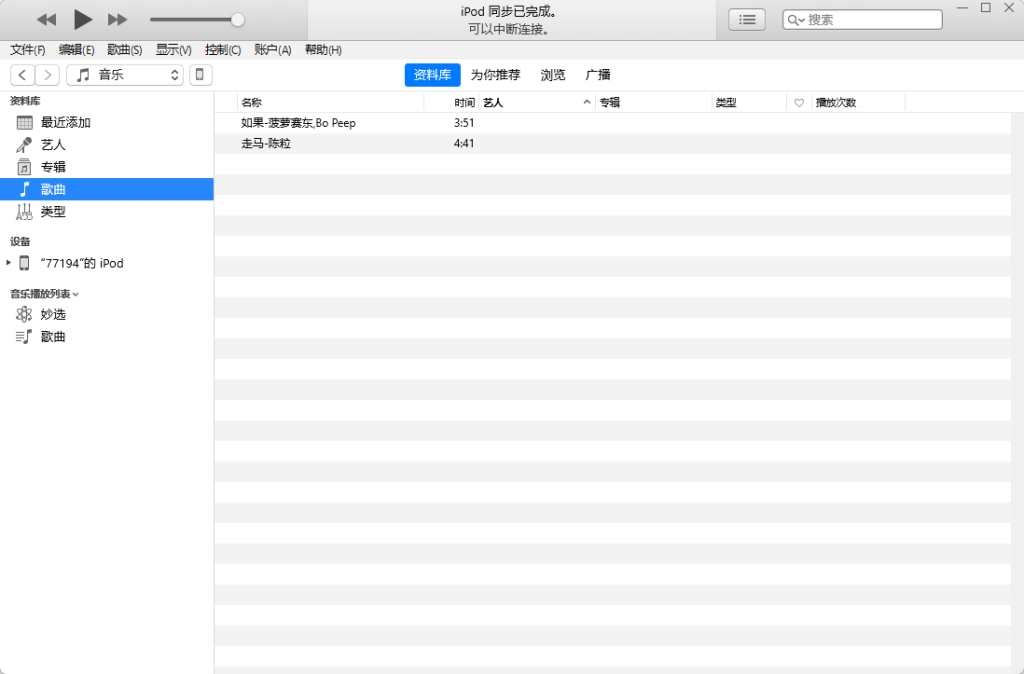Image resolution: width=1024 pixels, height=674 pixels.
Task: Adjust the volume slider
Action: coord(237,19)
